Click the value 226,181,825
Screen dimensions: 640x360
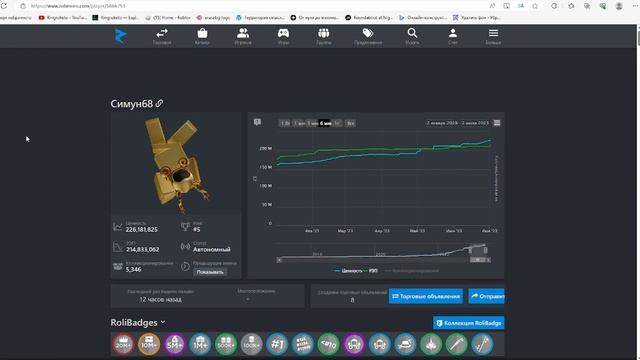(x=141, y=230)
